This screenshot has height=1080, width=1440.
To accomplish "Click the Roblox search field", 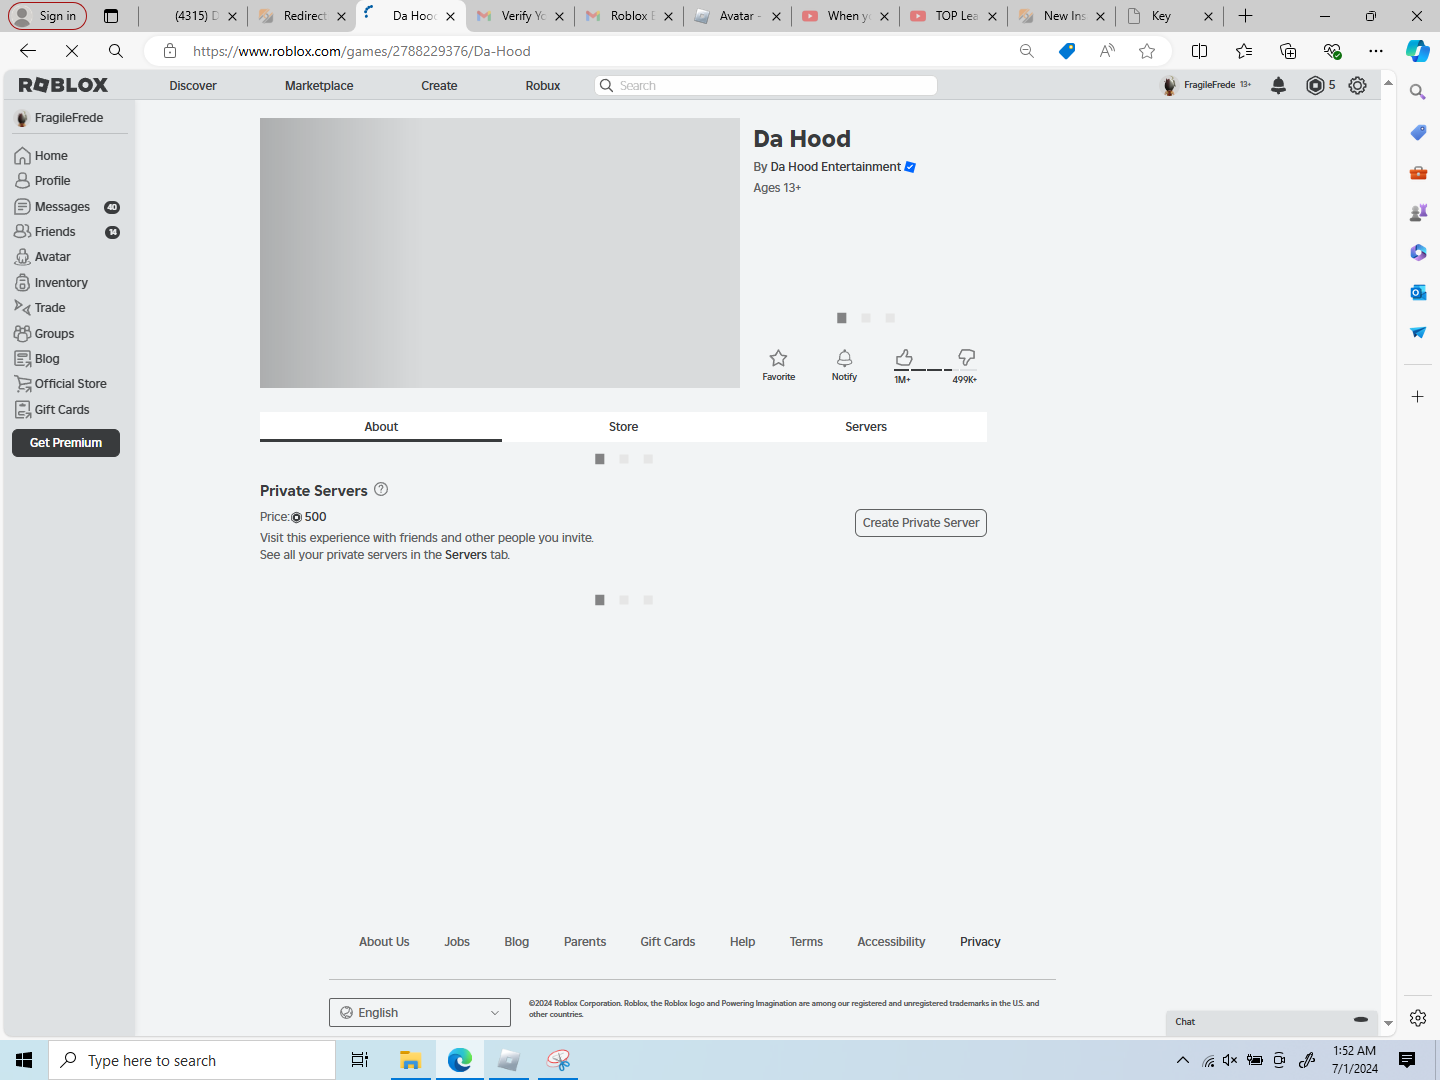I will [766, 86].
